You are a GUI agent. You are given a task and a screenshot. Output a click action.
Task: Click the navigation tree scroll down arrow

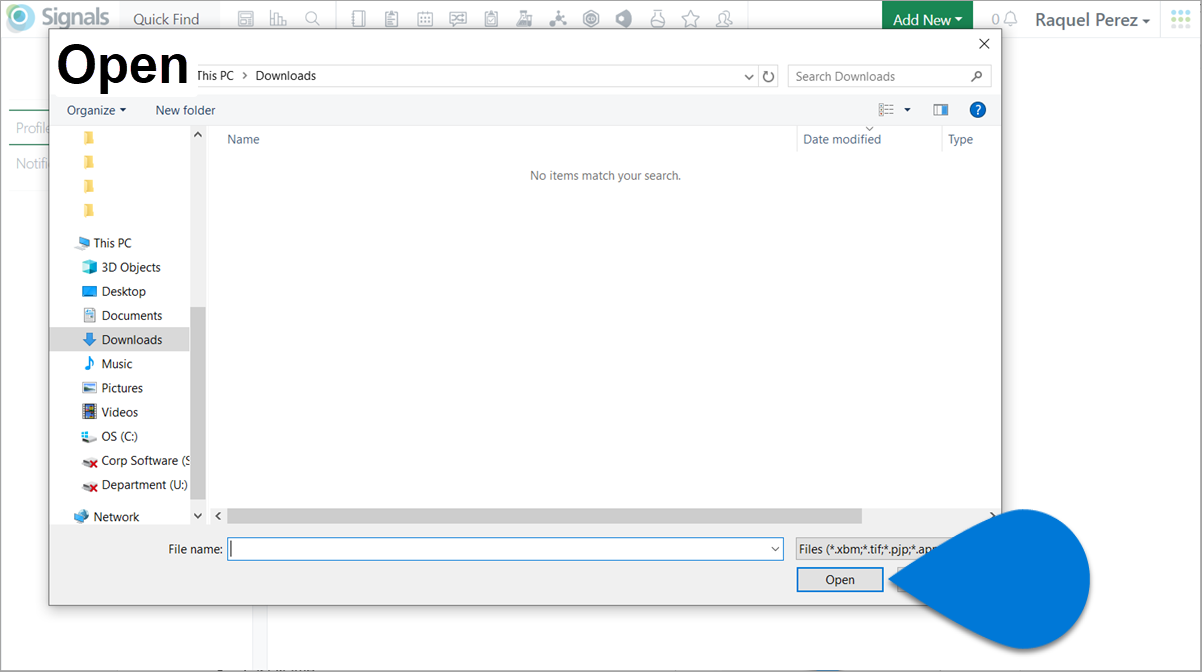coord(197,516)
